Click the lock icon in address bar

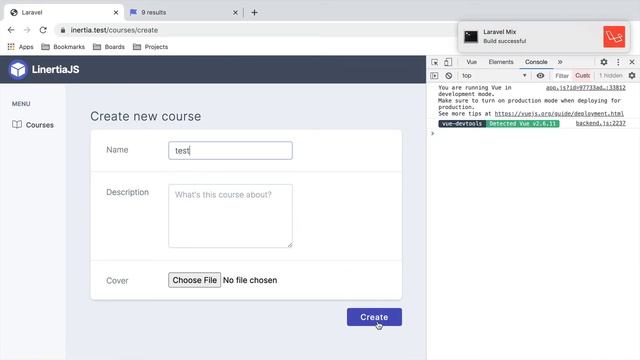click(63, 30)
